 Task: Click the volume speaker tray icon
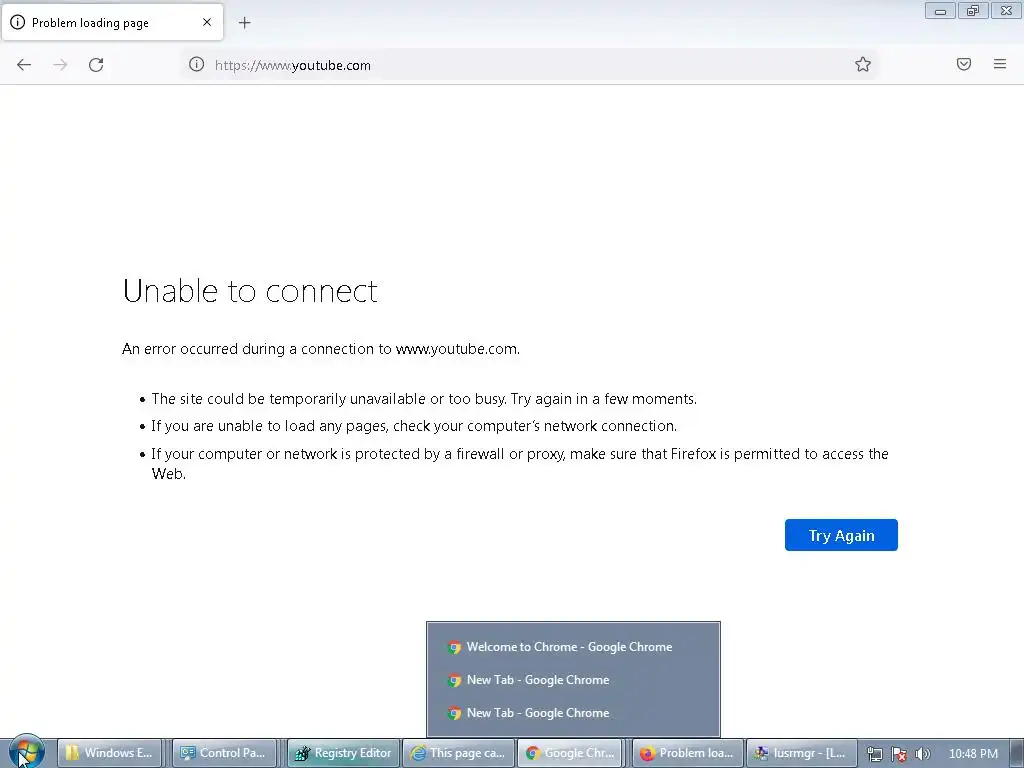(922, 754)
